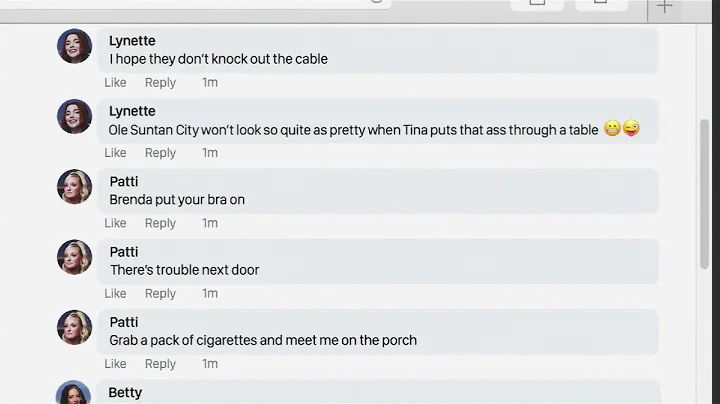Image resolution: width=720 pixels, height=404 pixels.
Task: Click Patti's avatar beside the cigarettes comment
Action: 74,327
